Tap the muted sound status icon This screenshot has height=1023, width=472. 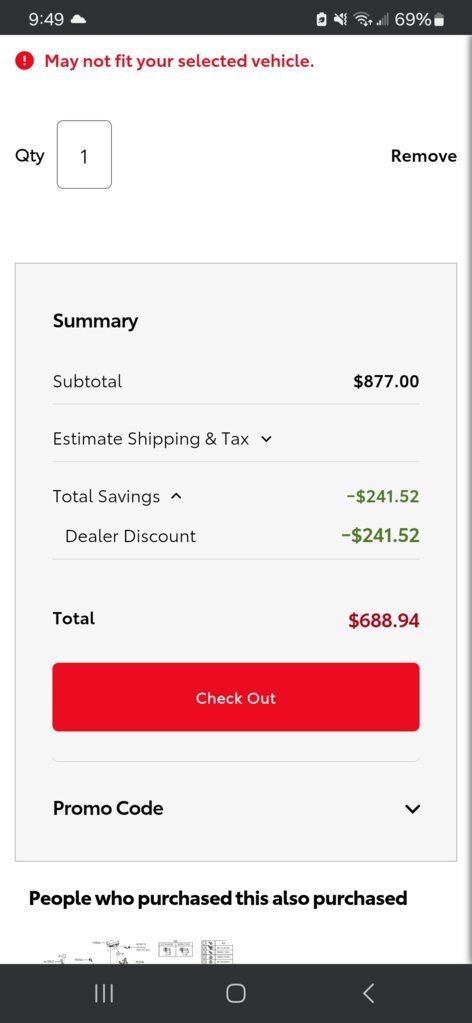340,20
